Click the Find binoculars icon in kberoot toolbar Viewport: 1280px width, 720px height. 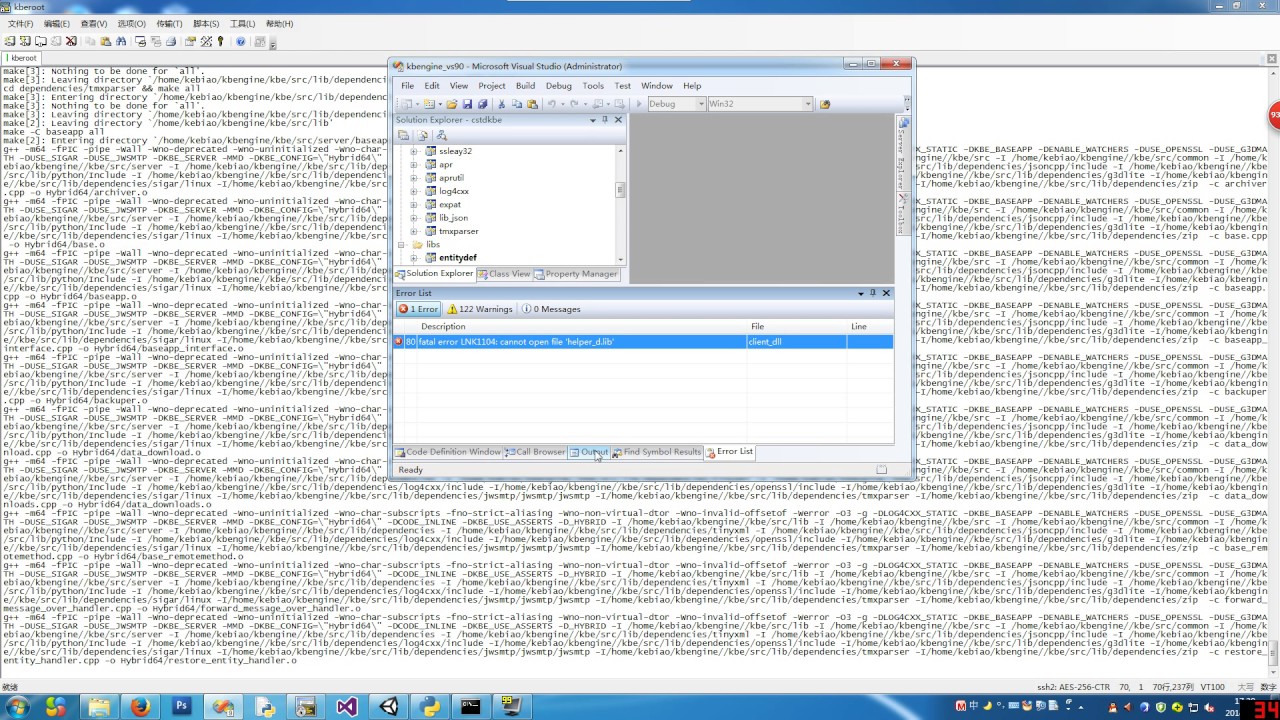pyautogui.click(x=121, y=41)
